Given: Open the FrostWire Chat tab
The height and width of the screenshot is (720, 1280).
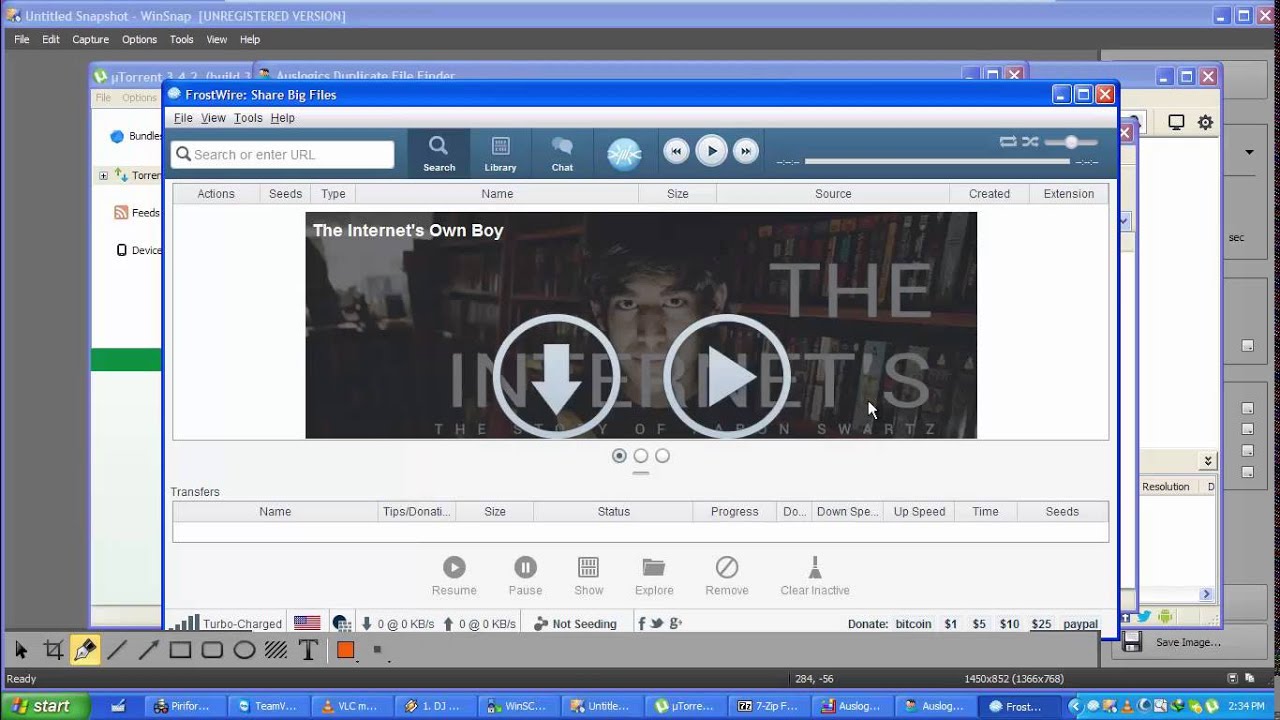Looking at the screenshot, I should [x=562, y=154].
